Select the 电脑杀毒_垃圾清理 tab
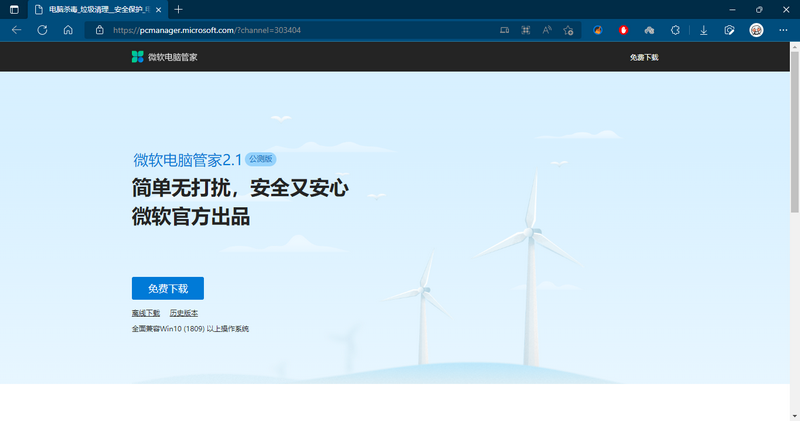Image resolution: width=800 pixels, height=421 pixels. [x=99, y=10]
